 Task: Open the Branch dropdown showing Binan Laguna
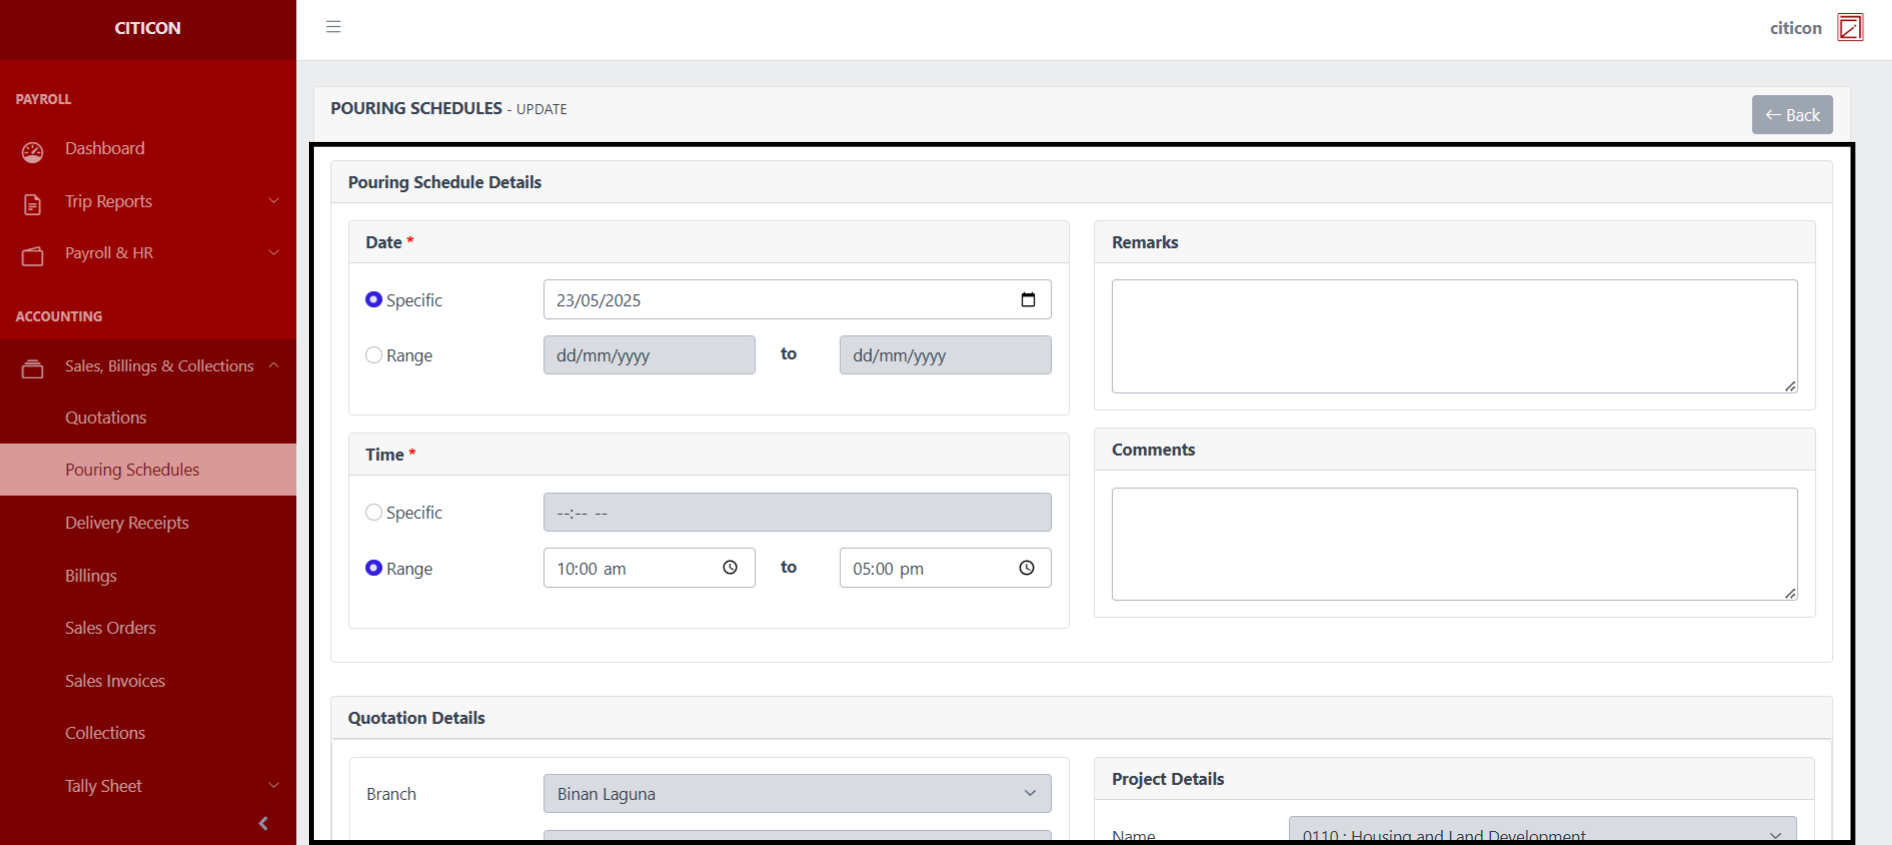pos(796,794)
